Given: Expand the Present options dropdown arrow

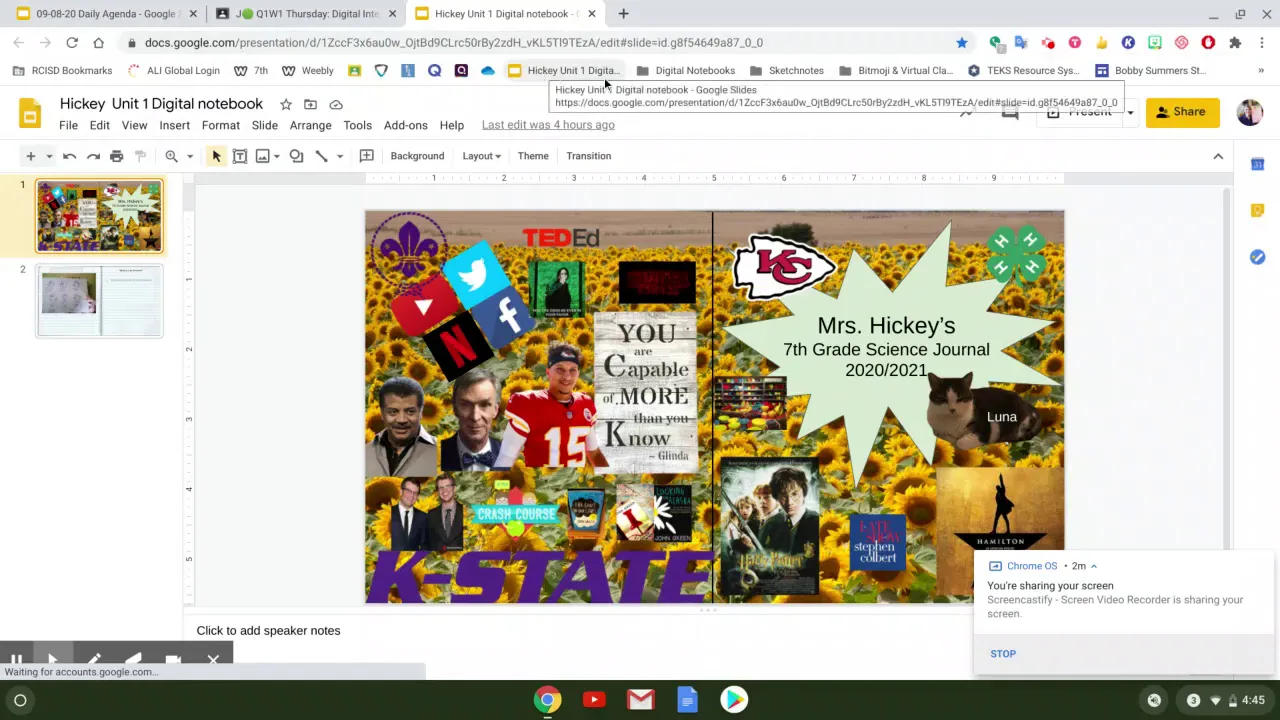Looking at the screenshot, I should click(1130, 112).
